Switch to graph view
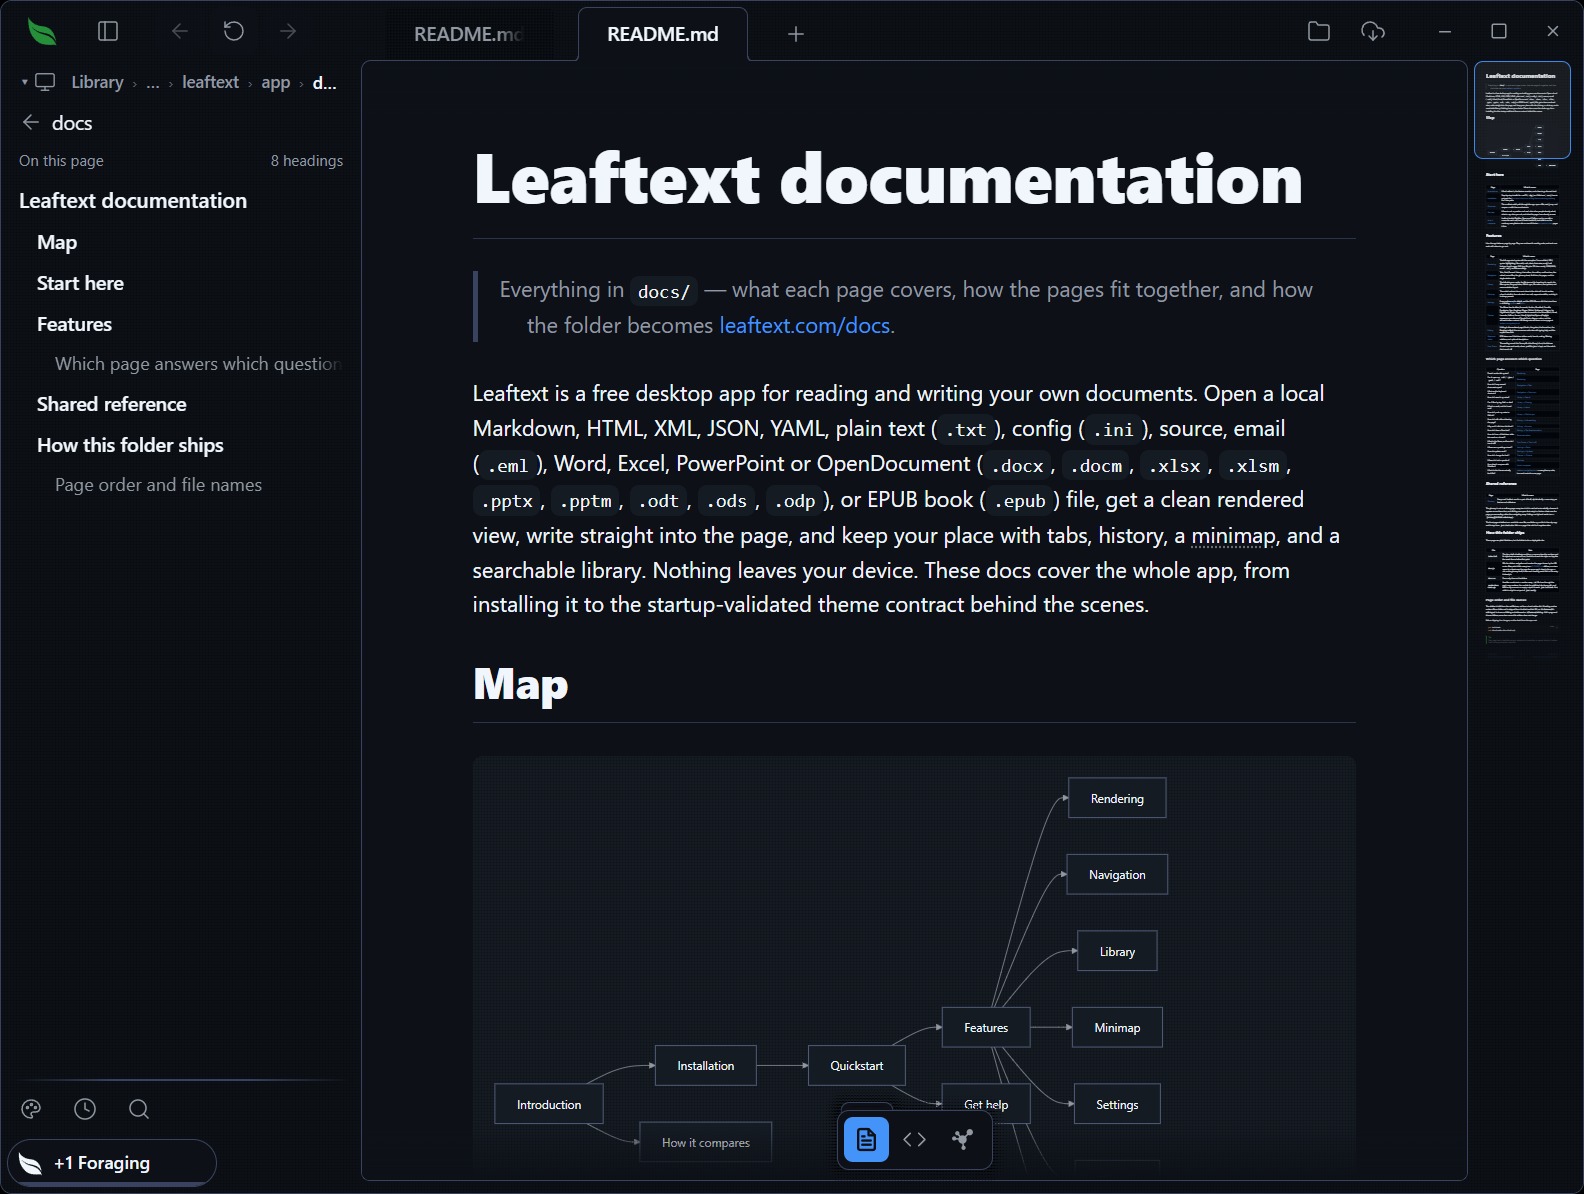This screenshot has height=1194, width=1584. [962, 1139]
